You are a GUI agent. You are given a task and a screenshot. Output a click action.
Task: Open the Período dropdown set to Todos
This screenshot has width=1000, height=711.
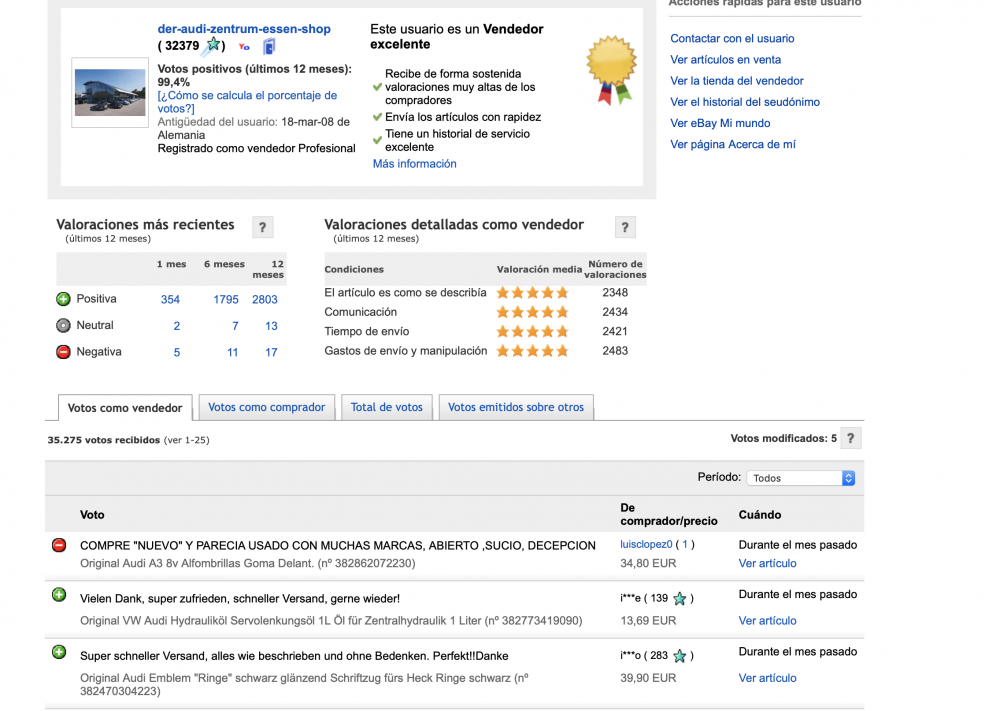coord(801,478)
